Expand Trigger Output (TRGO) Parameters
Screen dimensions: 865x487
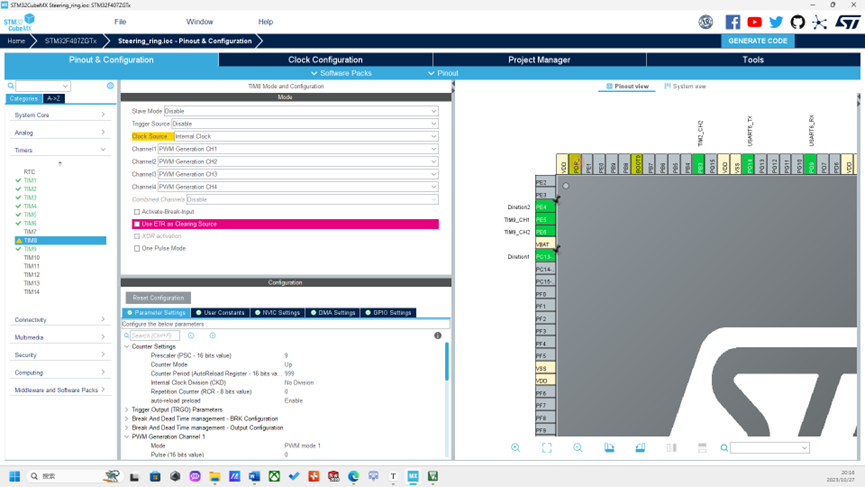pyautogui.click(x=126, y=410)
